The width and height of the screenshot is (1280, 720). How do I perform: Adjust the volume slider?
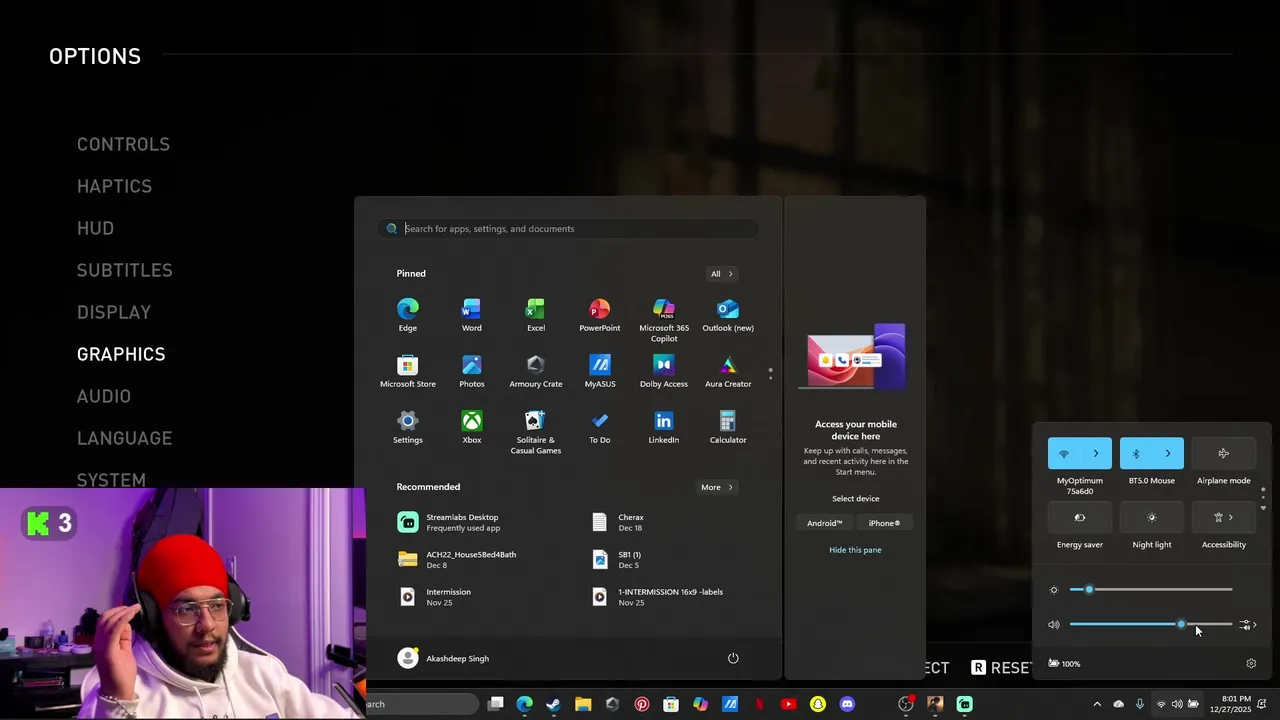pyautogui.click(x=1150, y=625)
